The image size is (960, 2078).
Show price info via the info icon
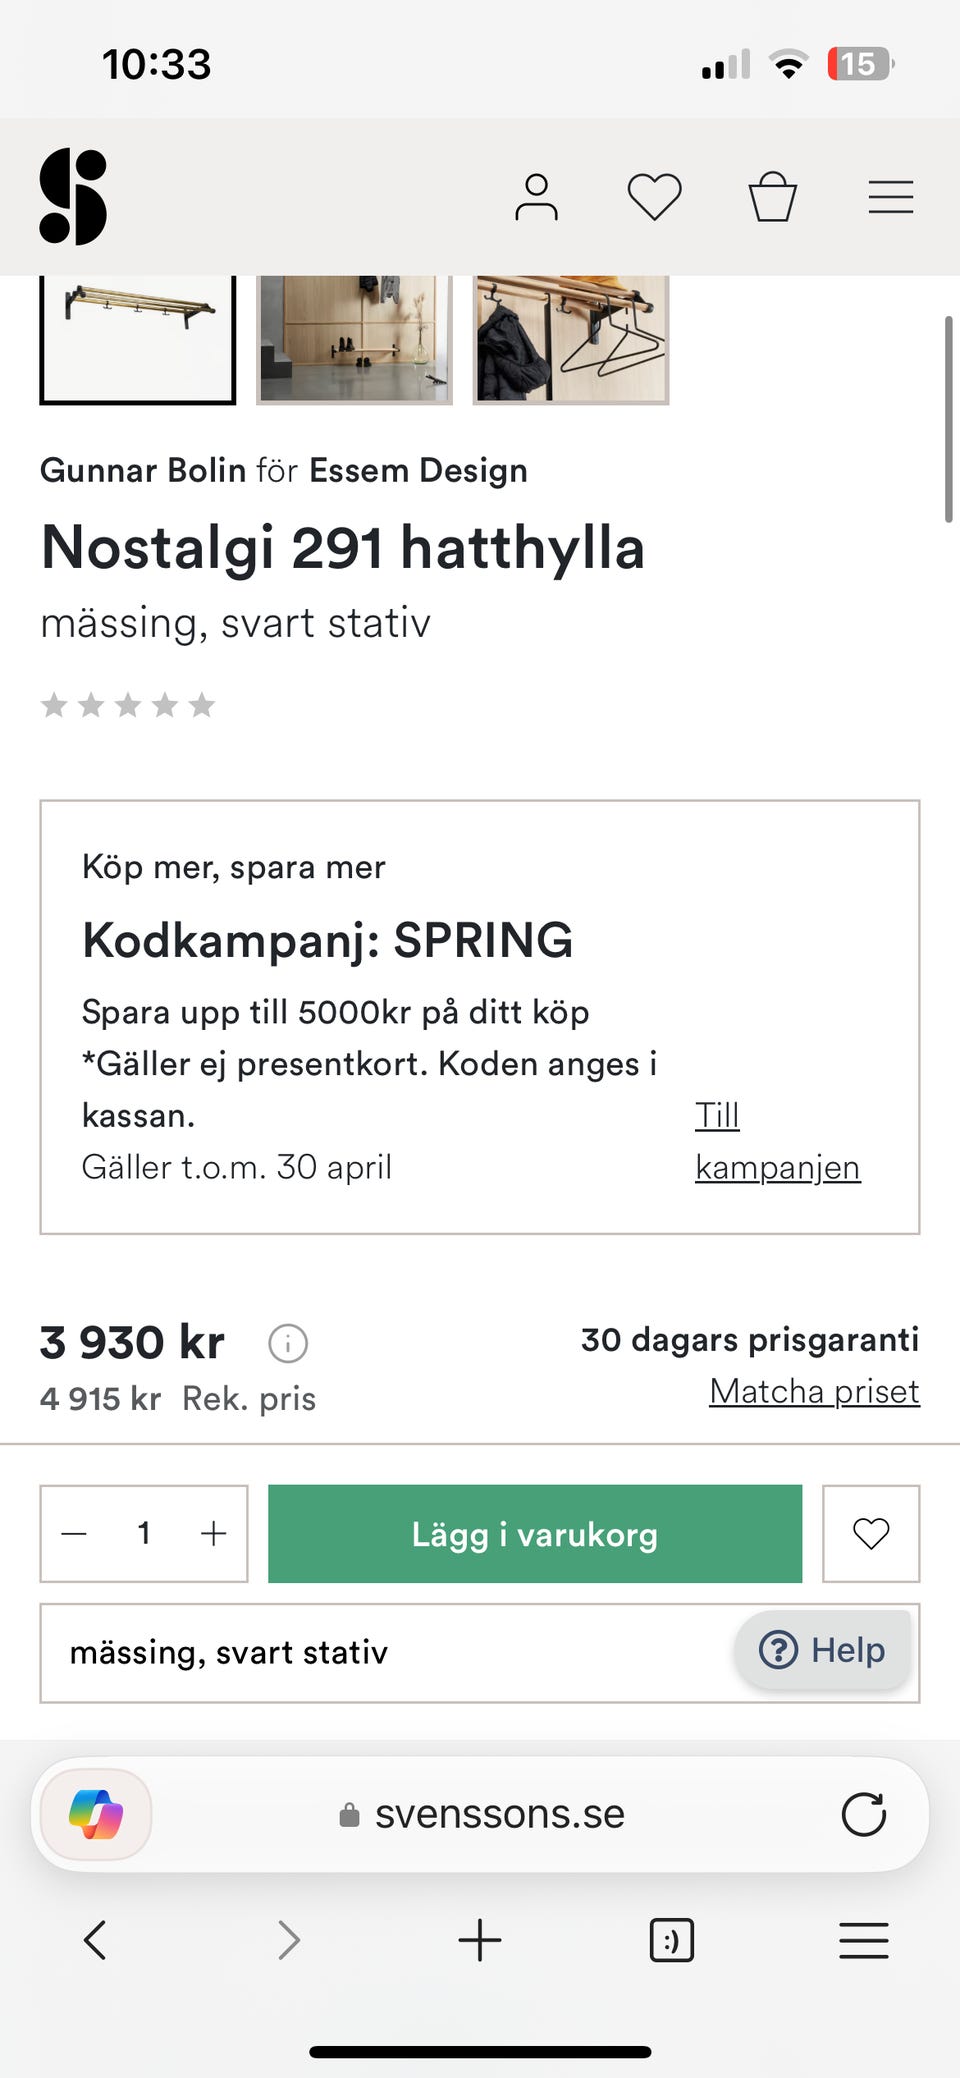click(x=288, y=1343)
